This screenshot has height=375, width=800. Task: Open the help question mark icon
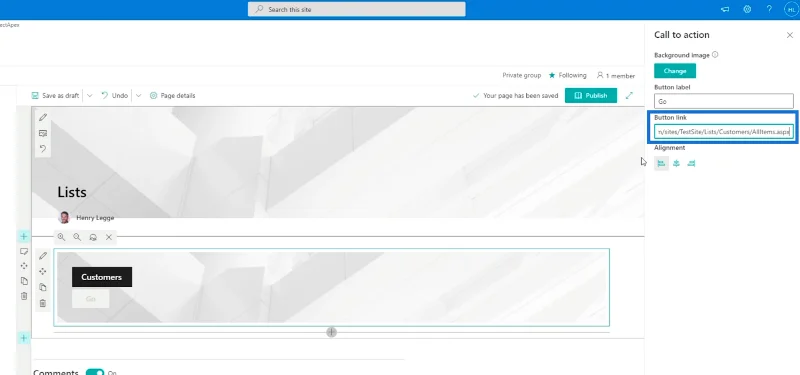pos(769,9)
